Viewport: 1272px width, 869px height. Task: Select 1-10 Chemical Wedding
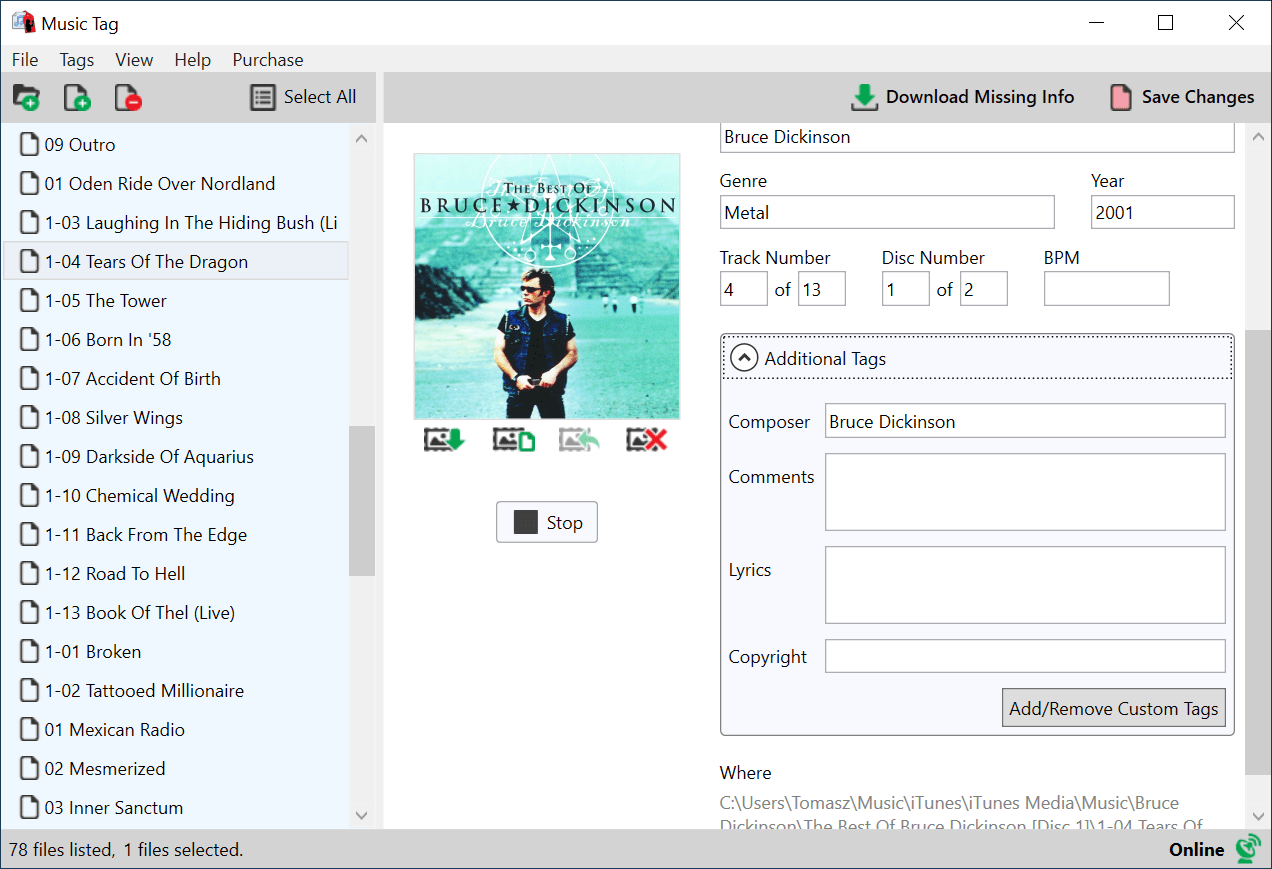[x=175, y=496]
